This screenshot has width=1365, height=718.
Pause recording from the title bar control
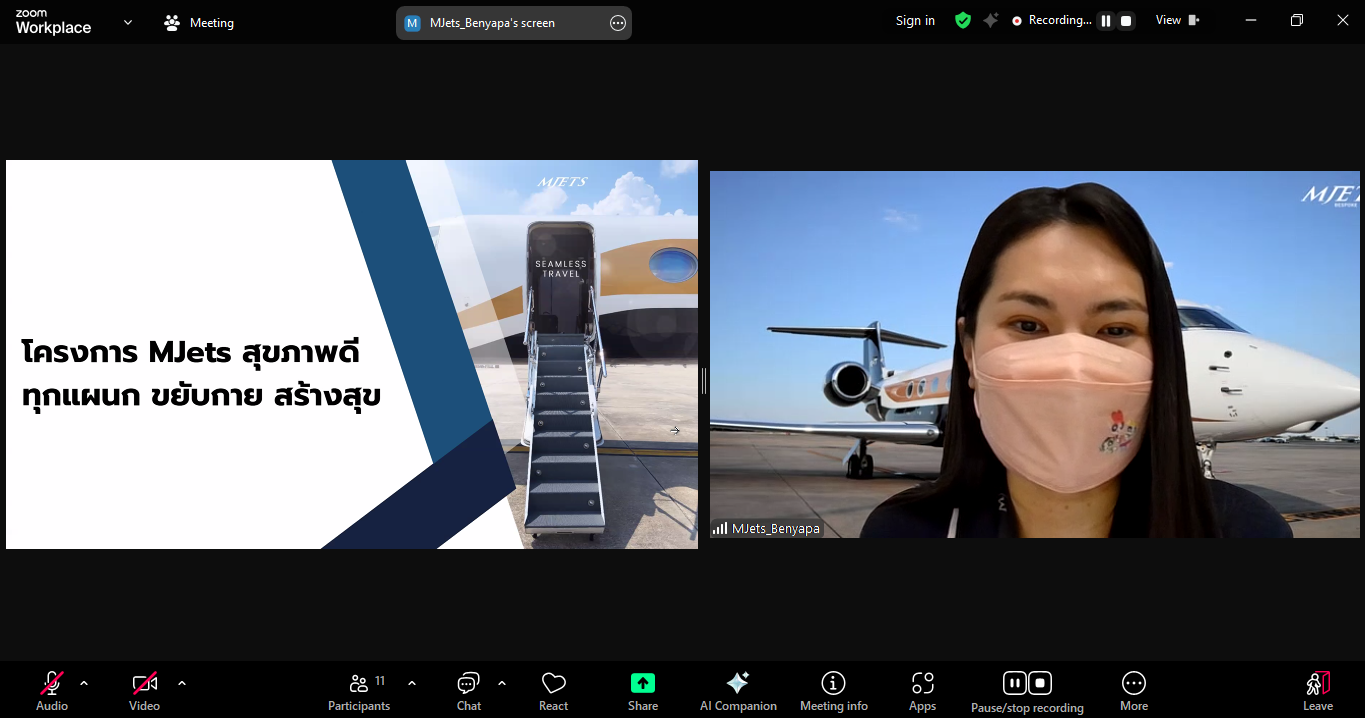[1106, 21]
